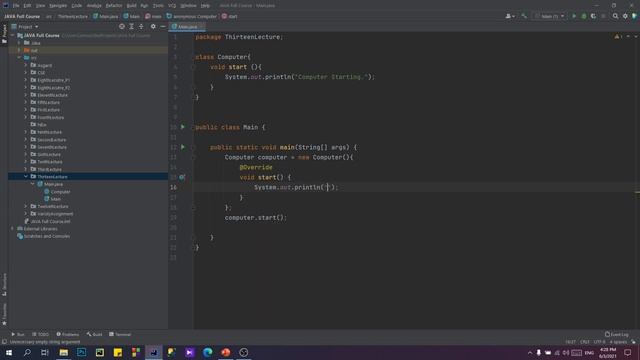The height and width of the screenshot is (360, 640).
Task: Expand all nodes in the Project panel
Action: pyautogui.click(x=131, y=27)
